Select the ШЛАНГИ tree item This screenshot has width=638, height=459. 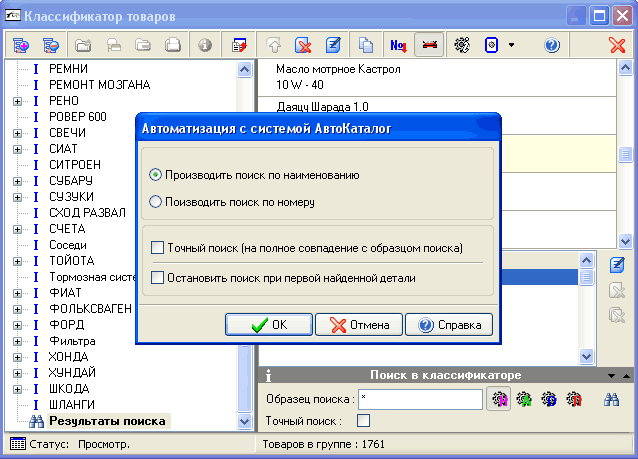point(72,404)
